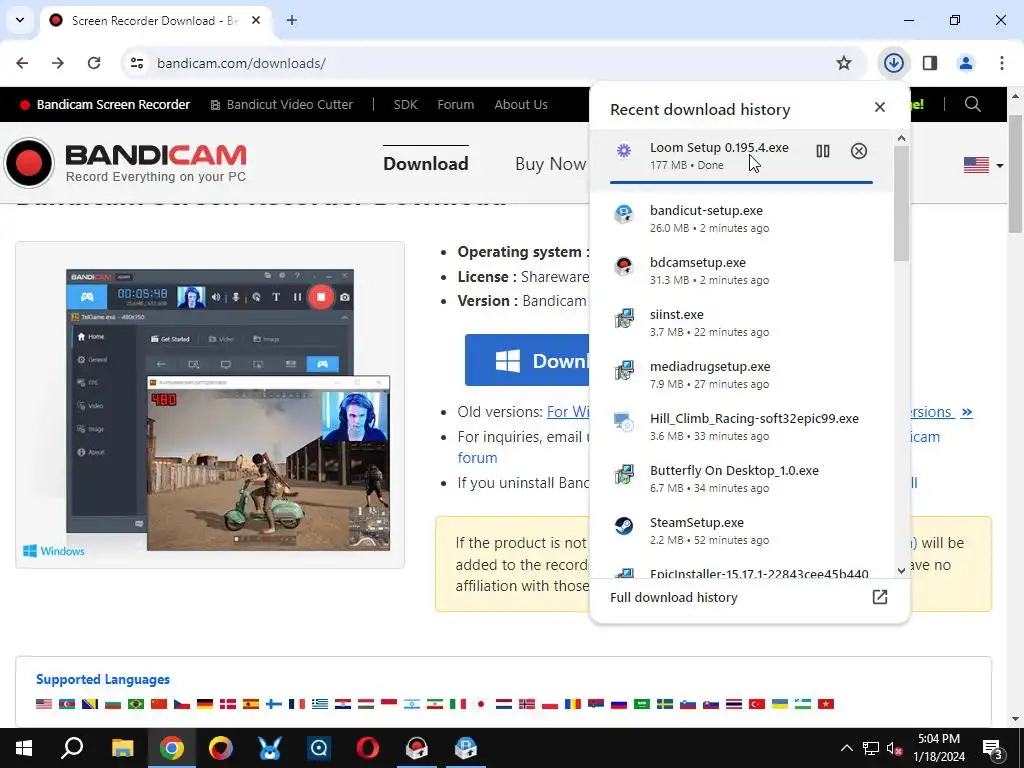Open the Chrome profile avatar

tap(965, 63)
